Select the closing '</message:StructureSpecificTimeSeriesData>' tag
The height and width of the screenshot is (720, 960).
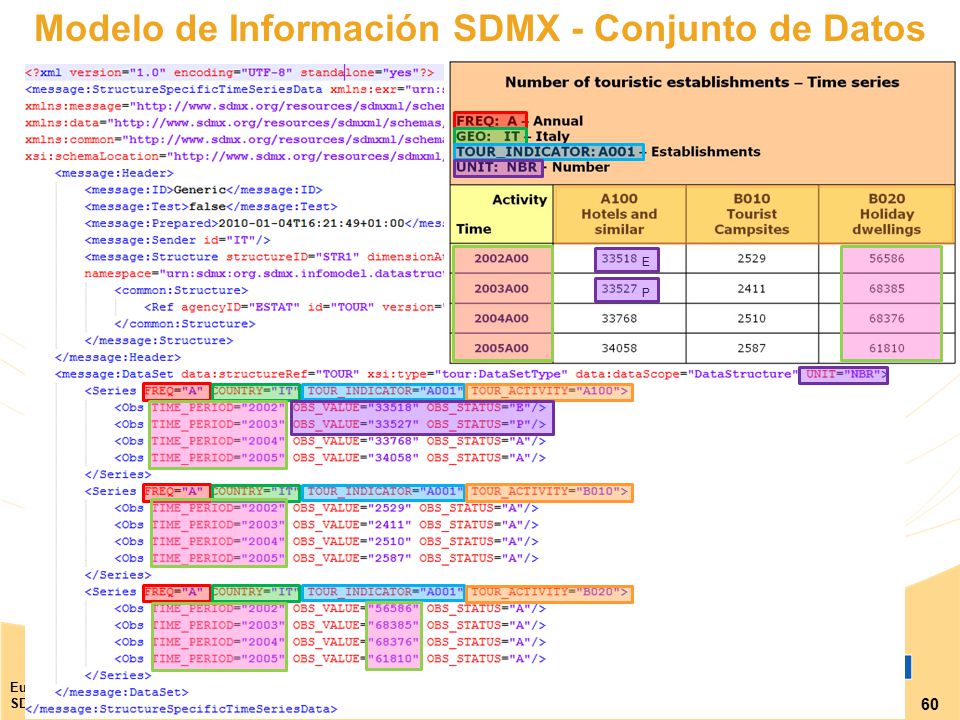tap(181, 709)
